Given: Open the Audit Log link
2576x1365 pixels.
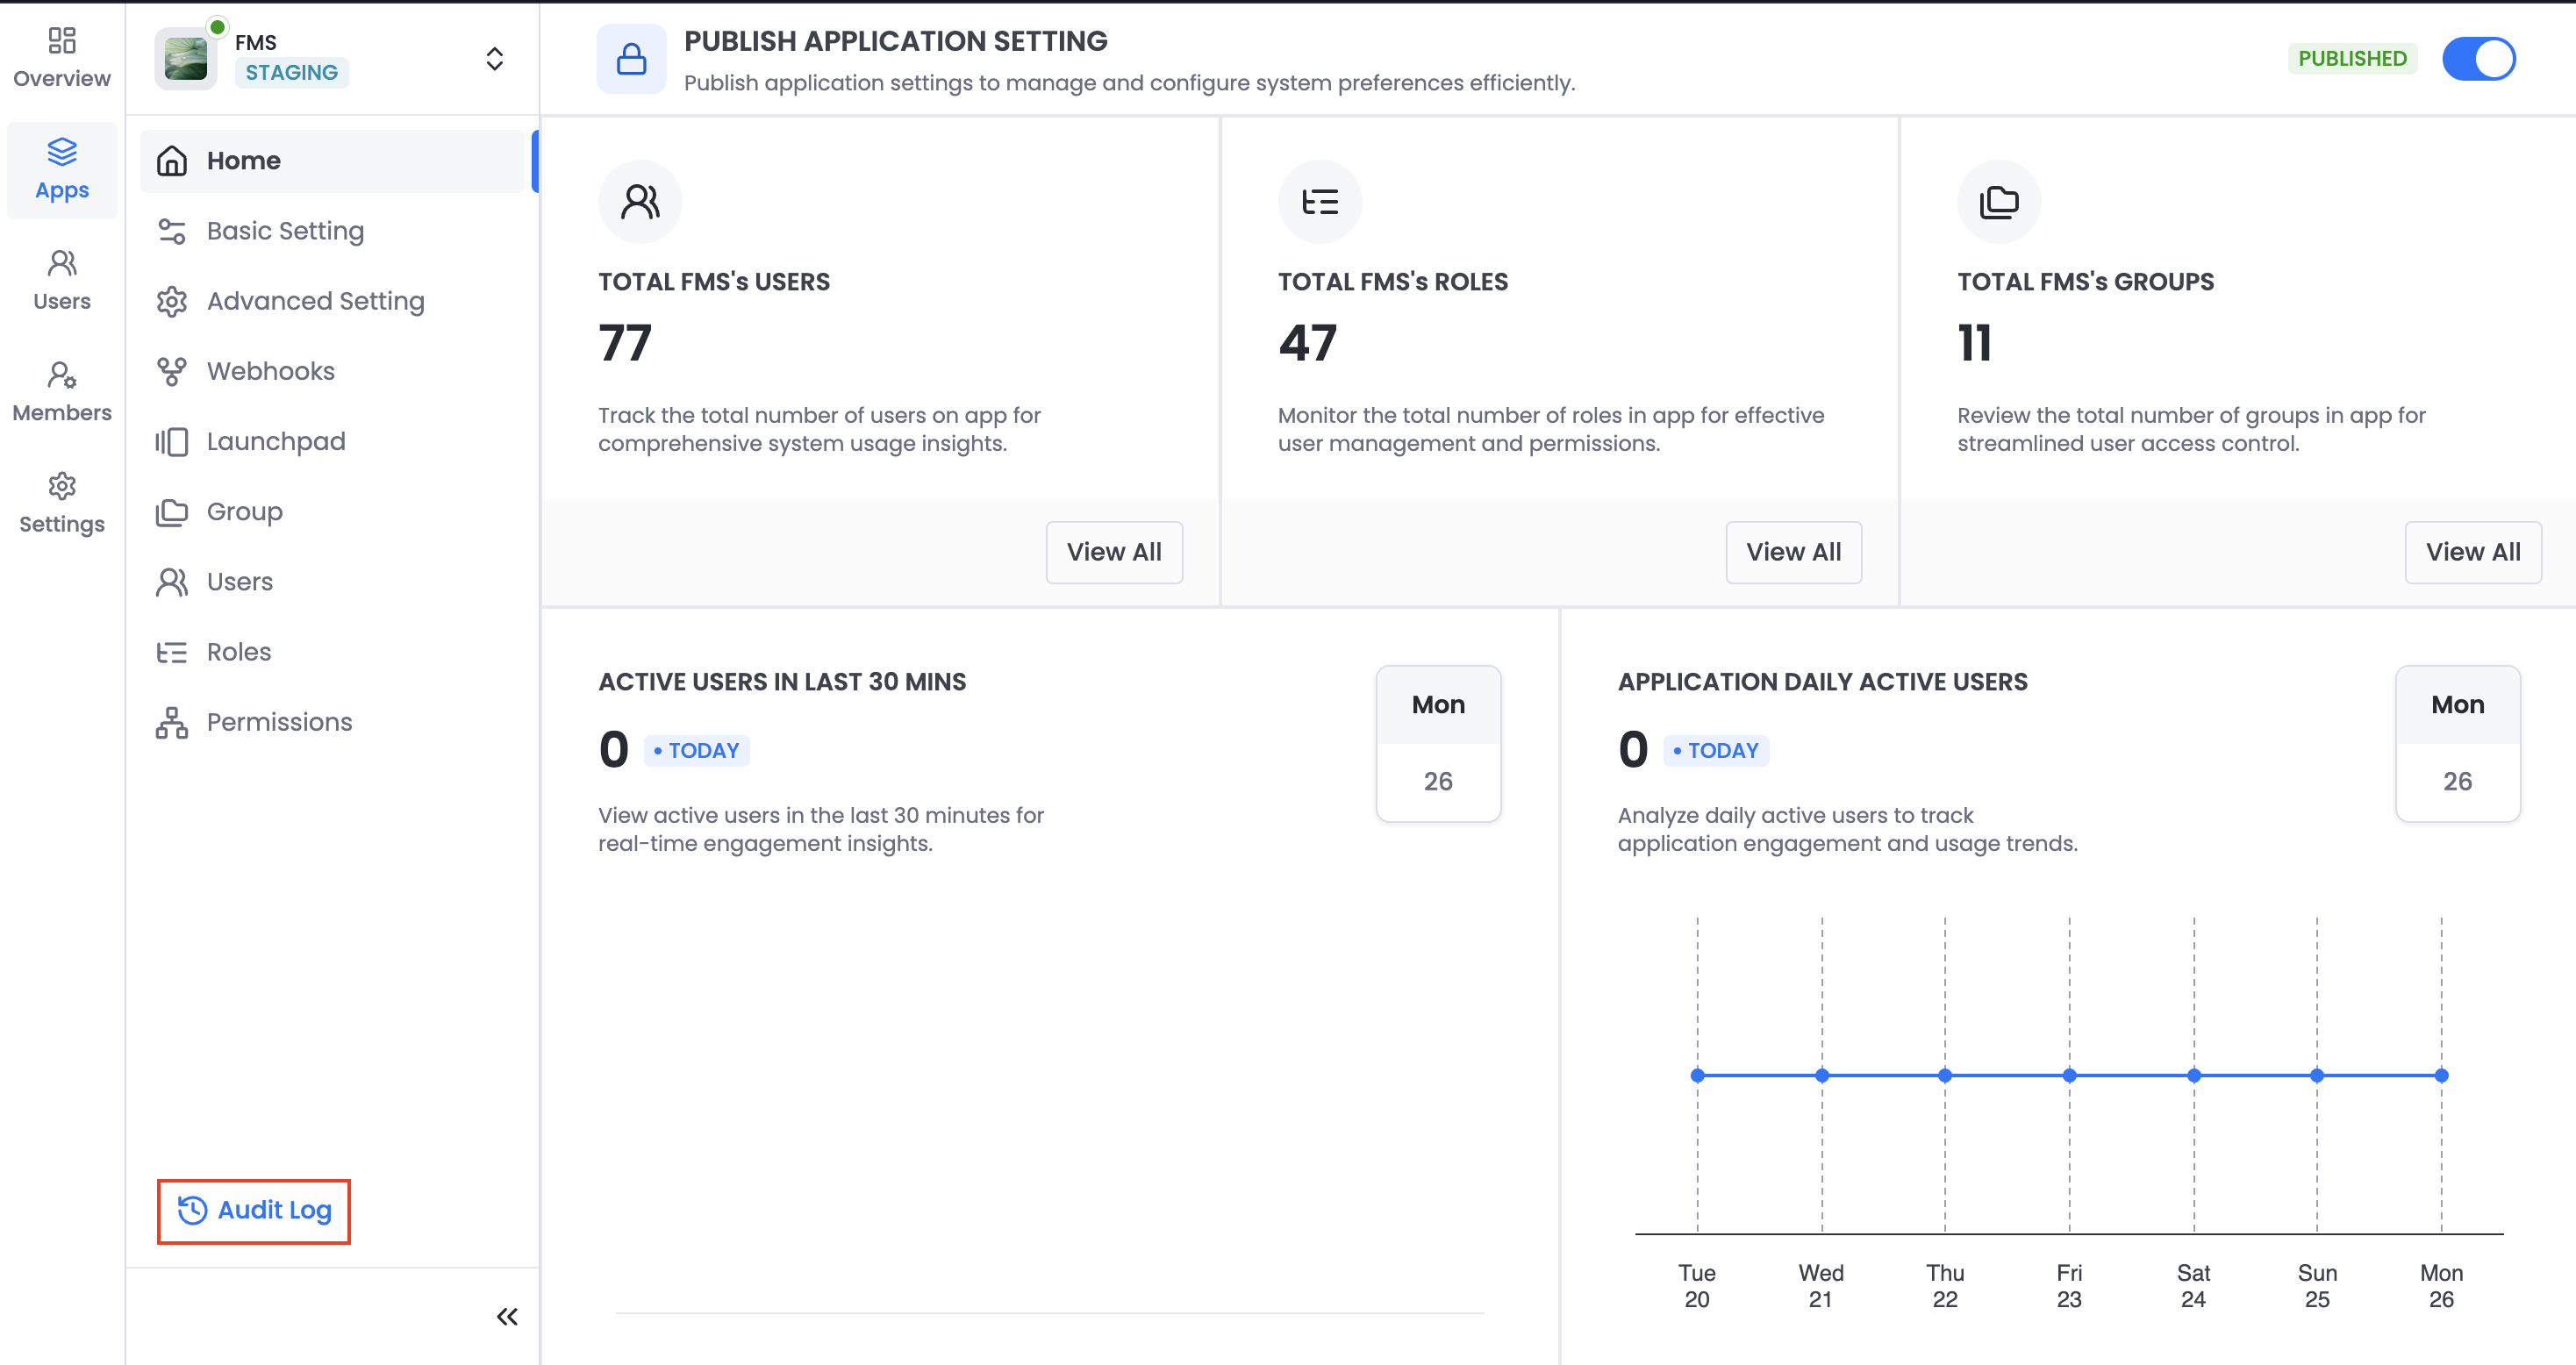Looking at the screenshot, I should coord(254,1210).
